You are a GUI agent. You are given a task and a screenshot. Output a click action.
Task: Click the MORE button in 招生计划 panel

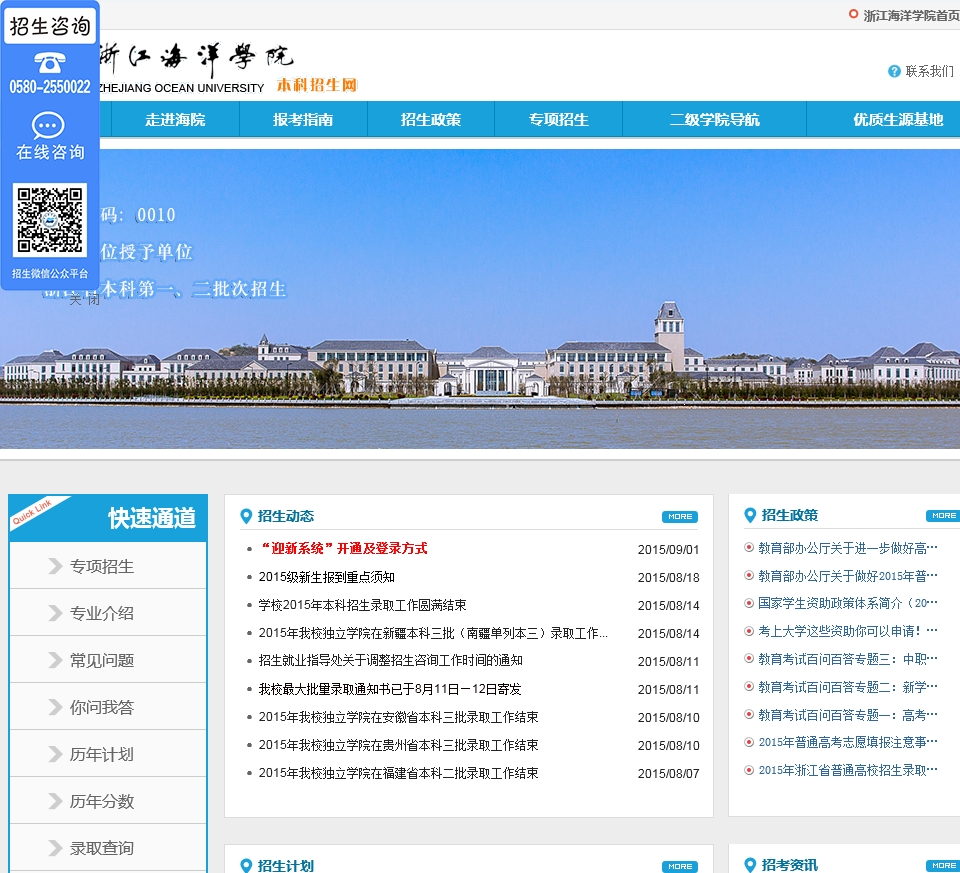click(x=679, y=866)
